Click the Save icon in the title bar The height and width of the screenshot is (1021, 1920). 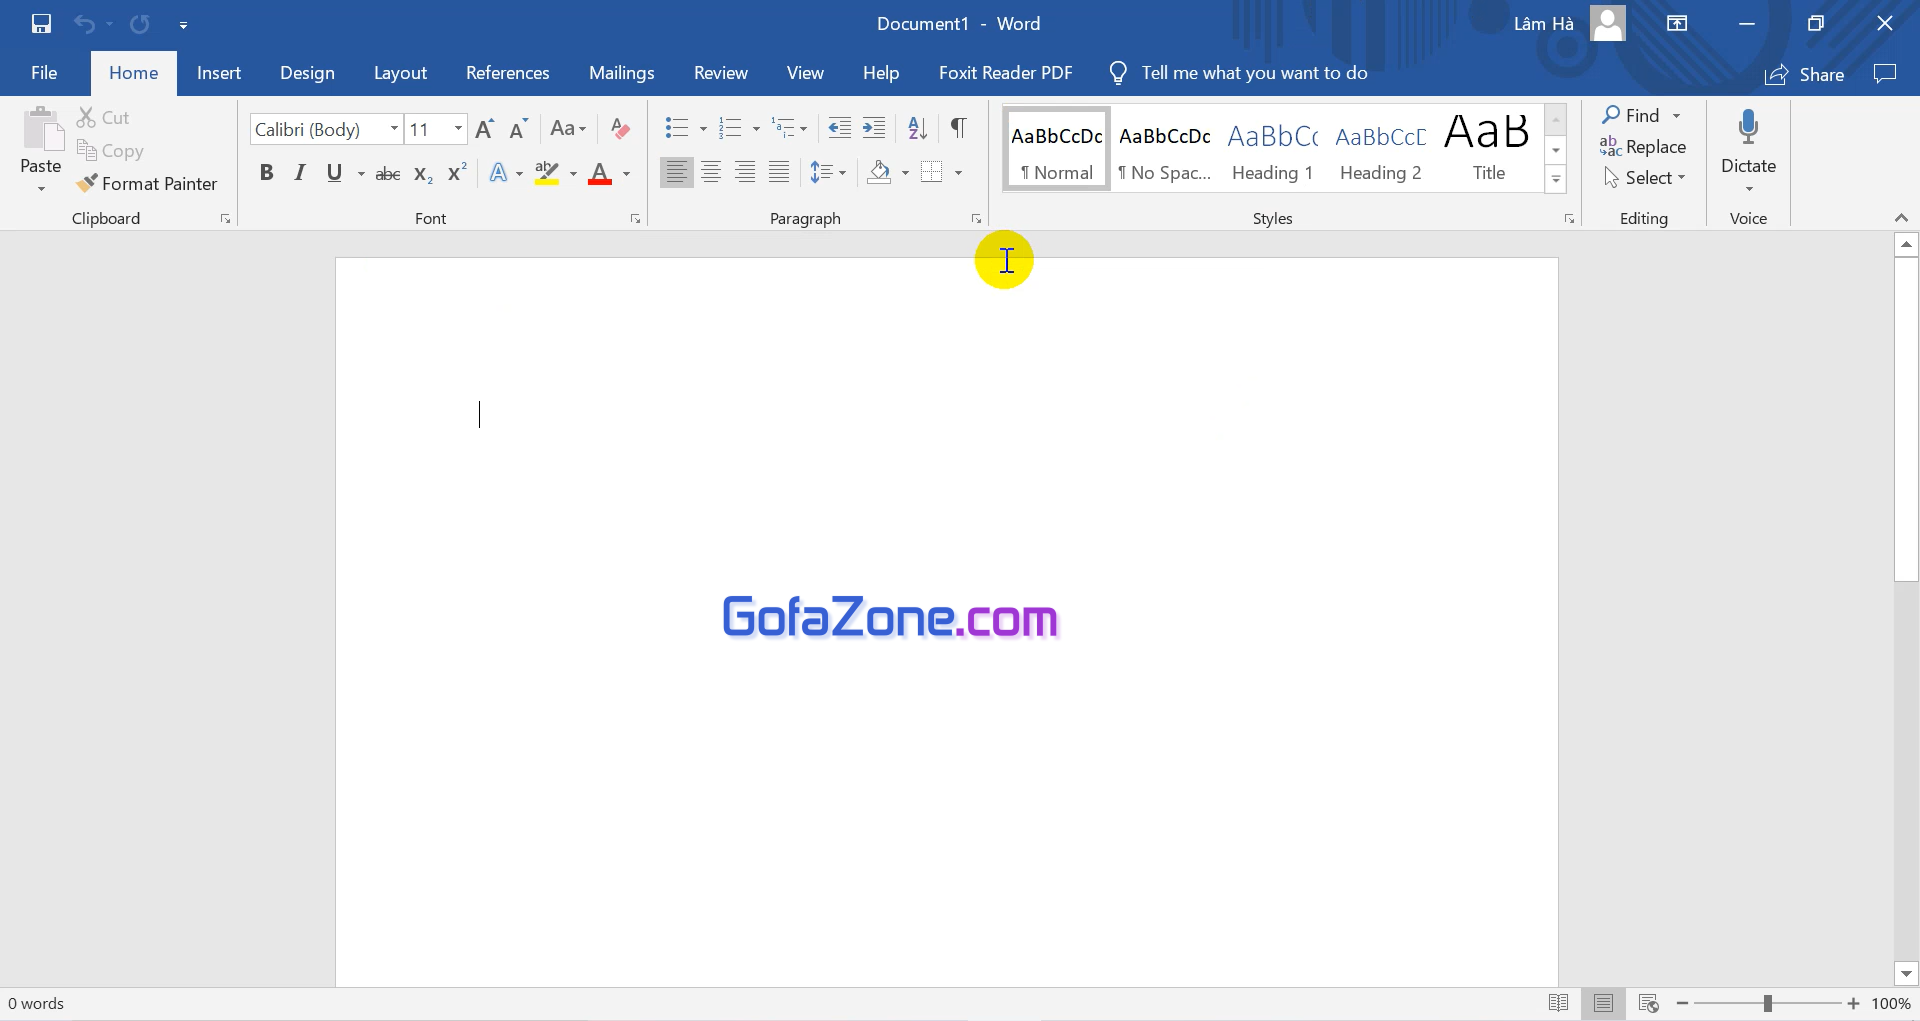coord(41,24)
